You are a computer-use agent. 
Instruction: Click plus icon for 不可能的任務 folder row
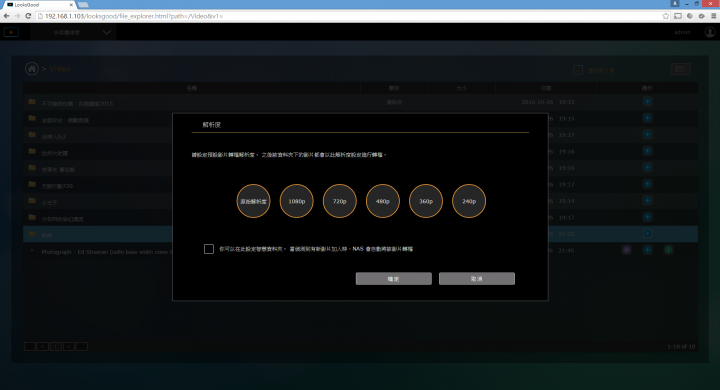(647, 102)
